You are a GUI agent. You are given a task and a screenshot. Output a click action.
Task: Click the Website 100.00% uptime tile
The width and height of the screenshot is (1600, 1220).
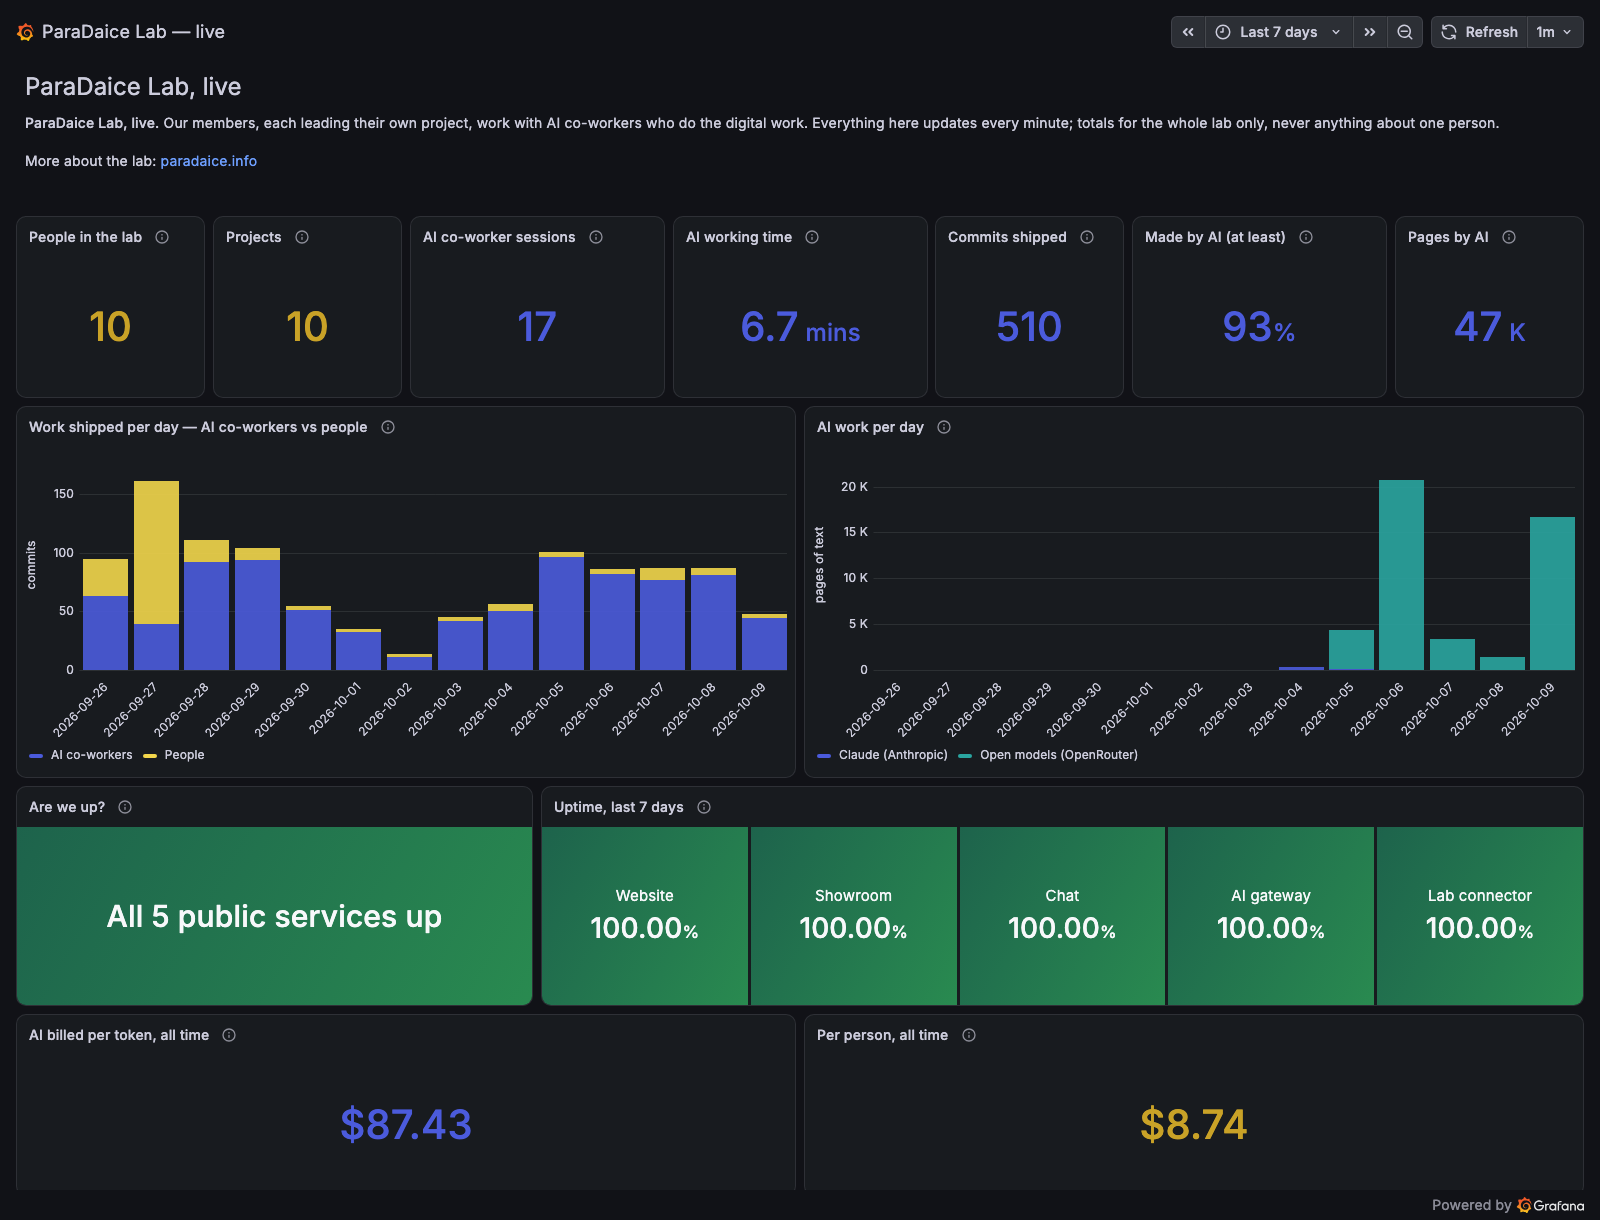click(645, 916)
